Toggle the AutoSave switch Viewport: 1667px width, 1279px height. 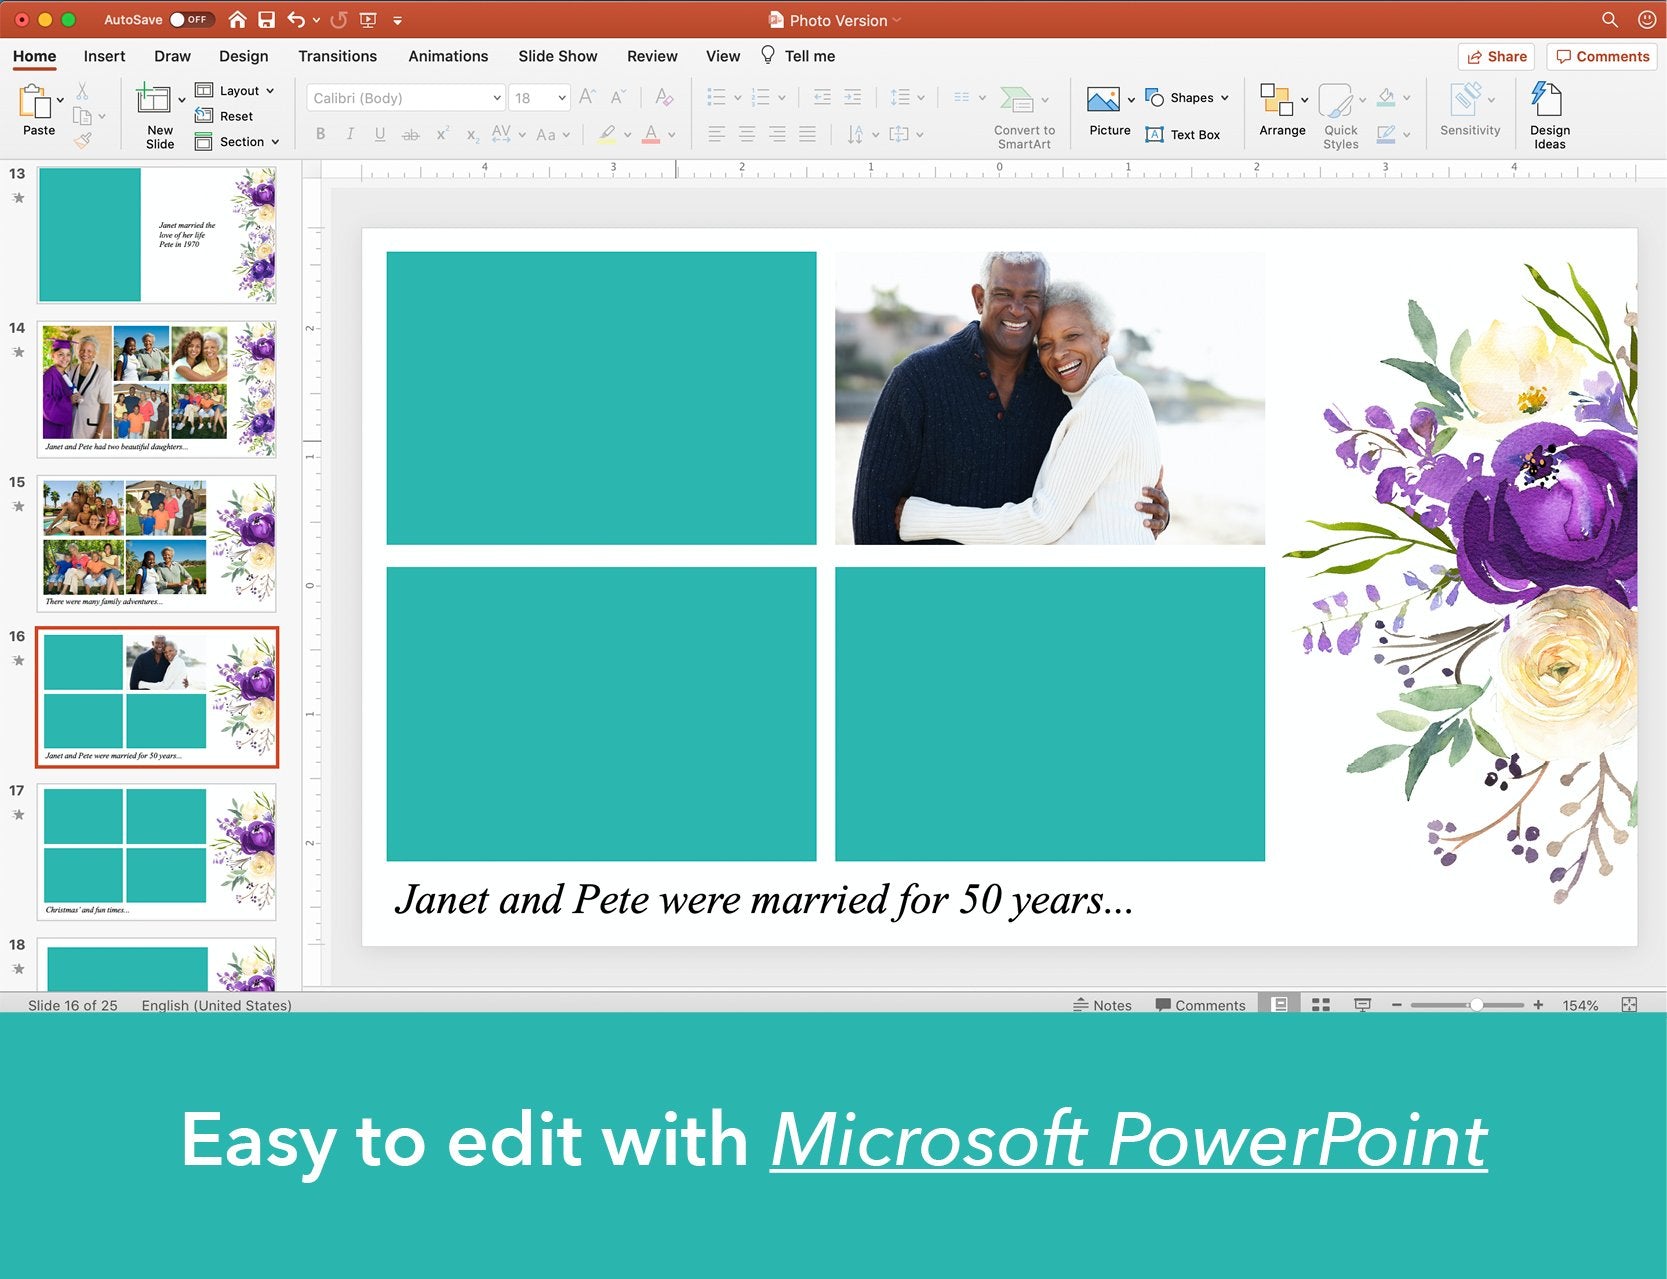[x=191, y=20]
